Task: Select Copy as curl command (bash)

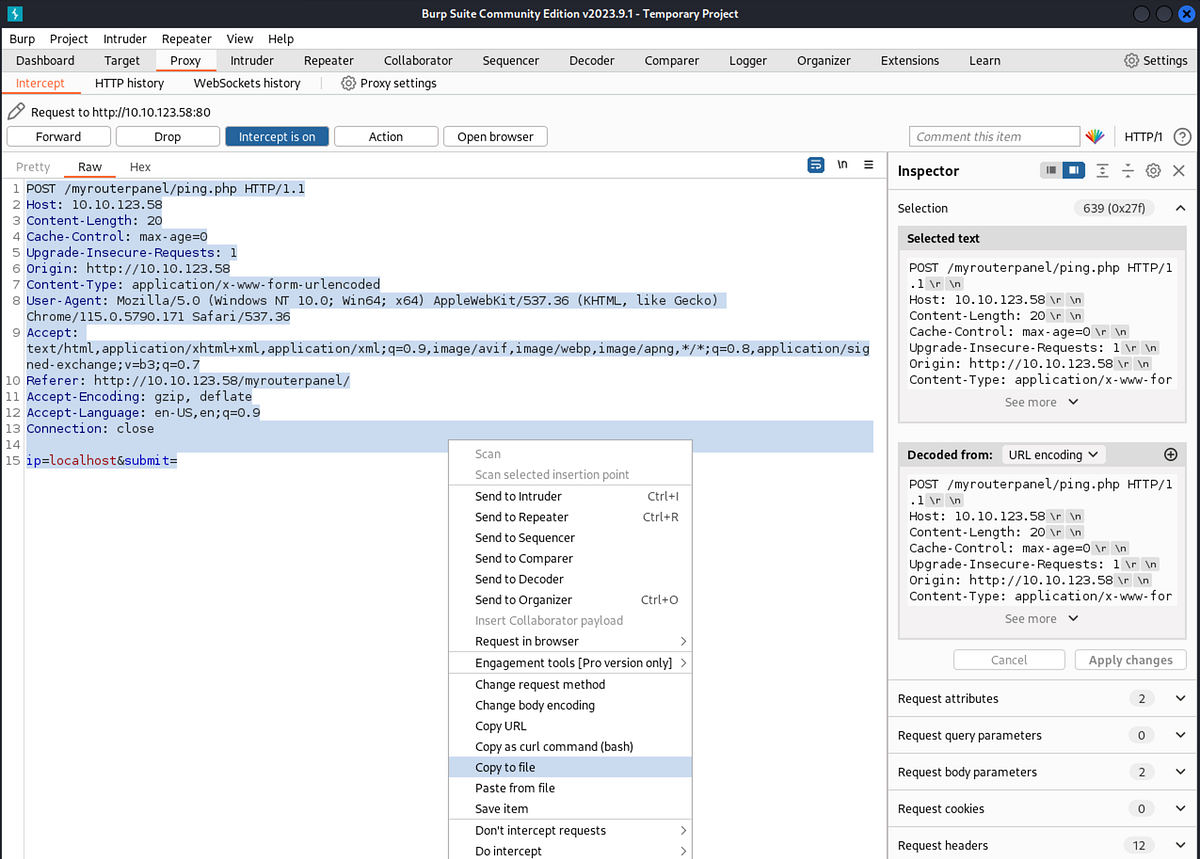Action: click(x=569, y=746)
